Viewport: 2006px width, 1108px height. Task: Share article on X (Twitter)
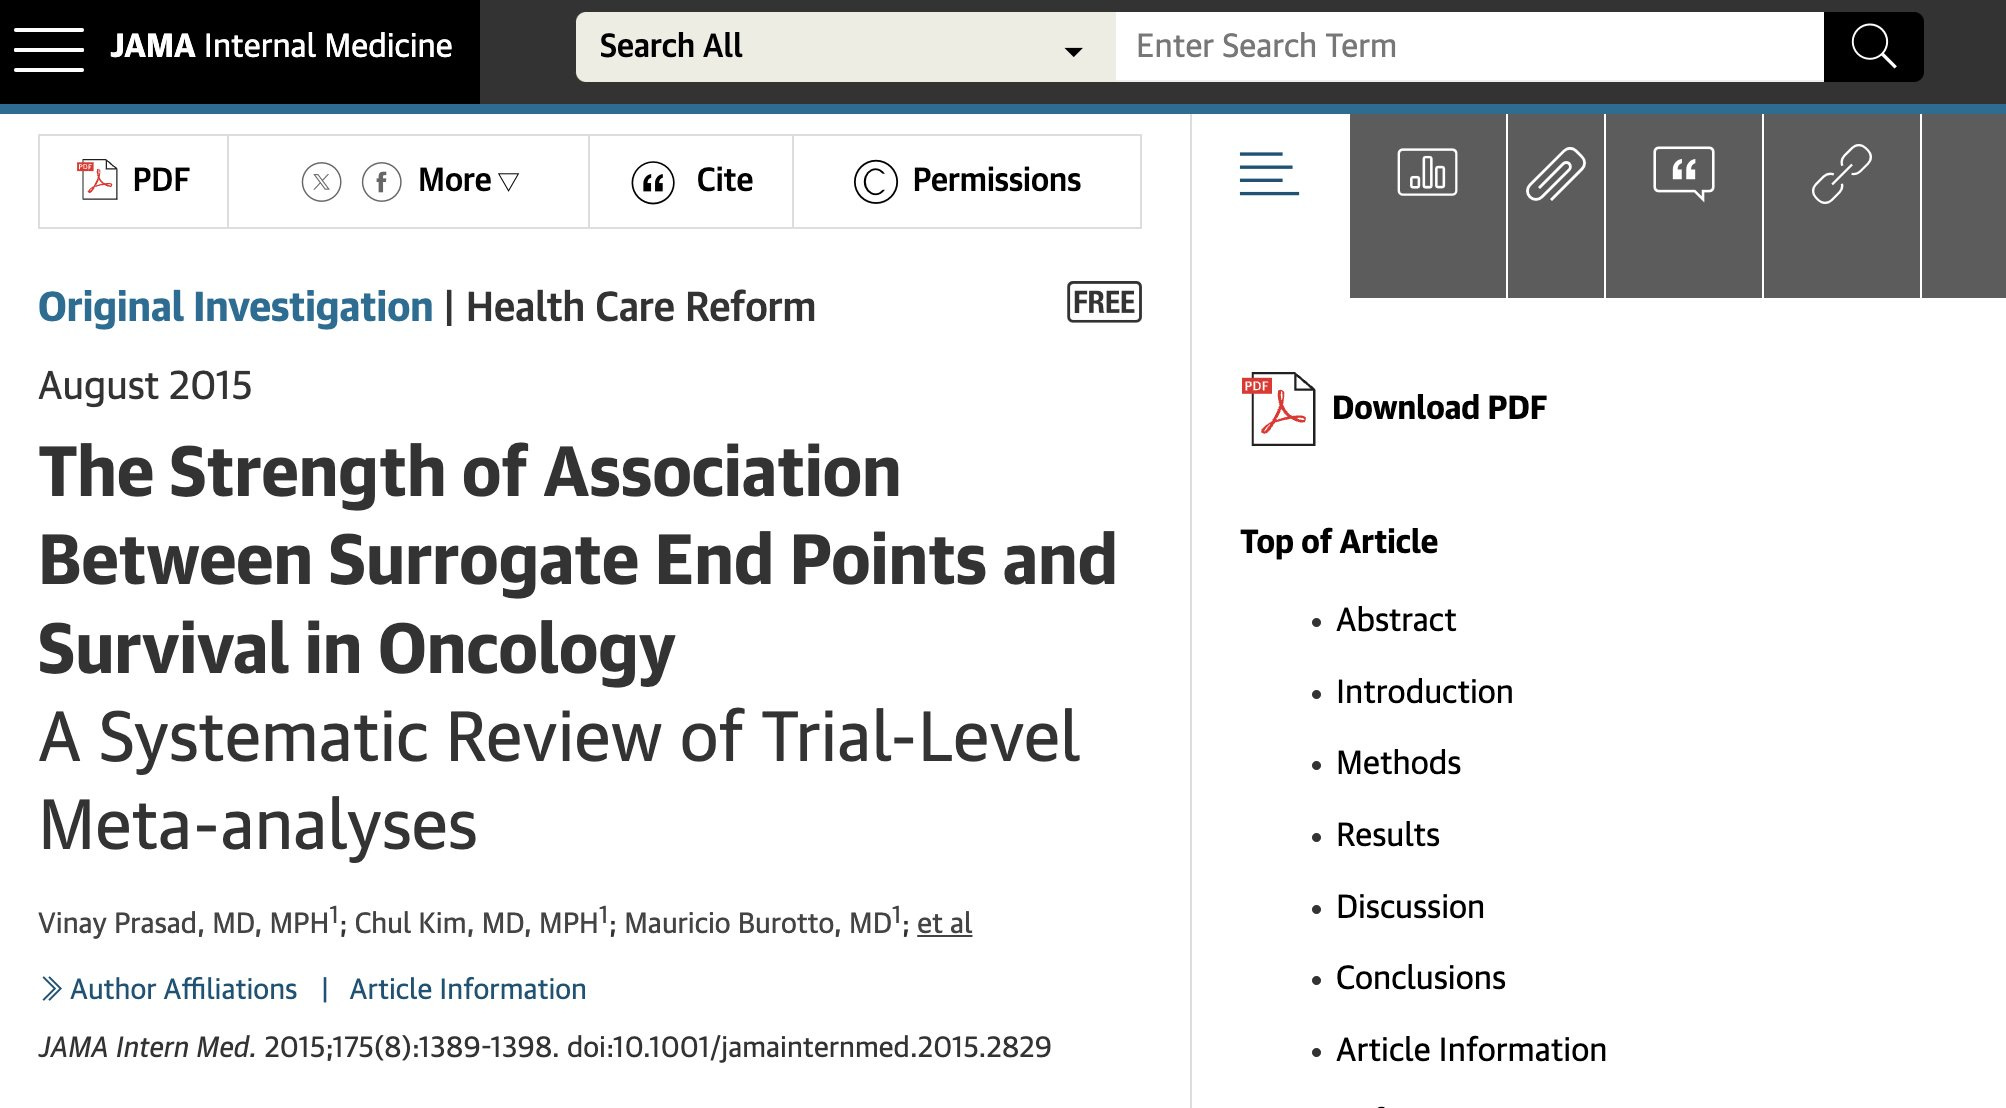(x=321, y=182)
